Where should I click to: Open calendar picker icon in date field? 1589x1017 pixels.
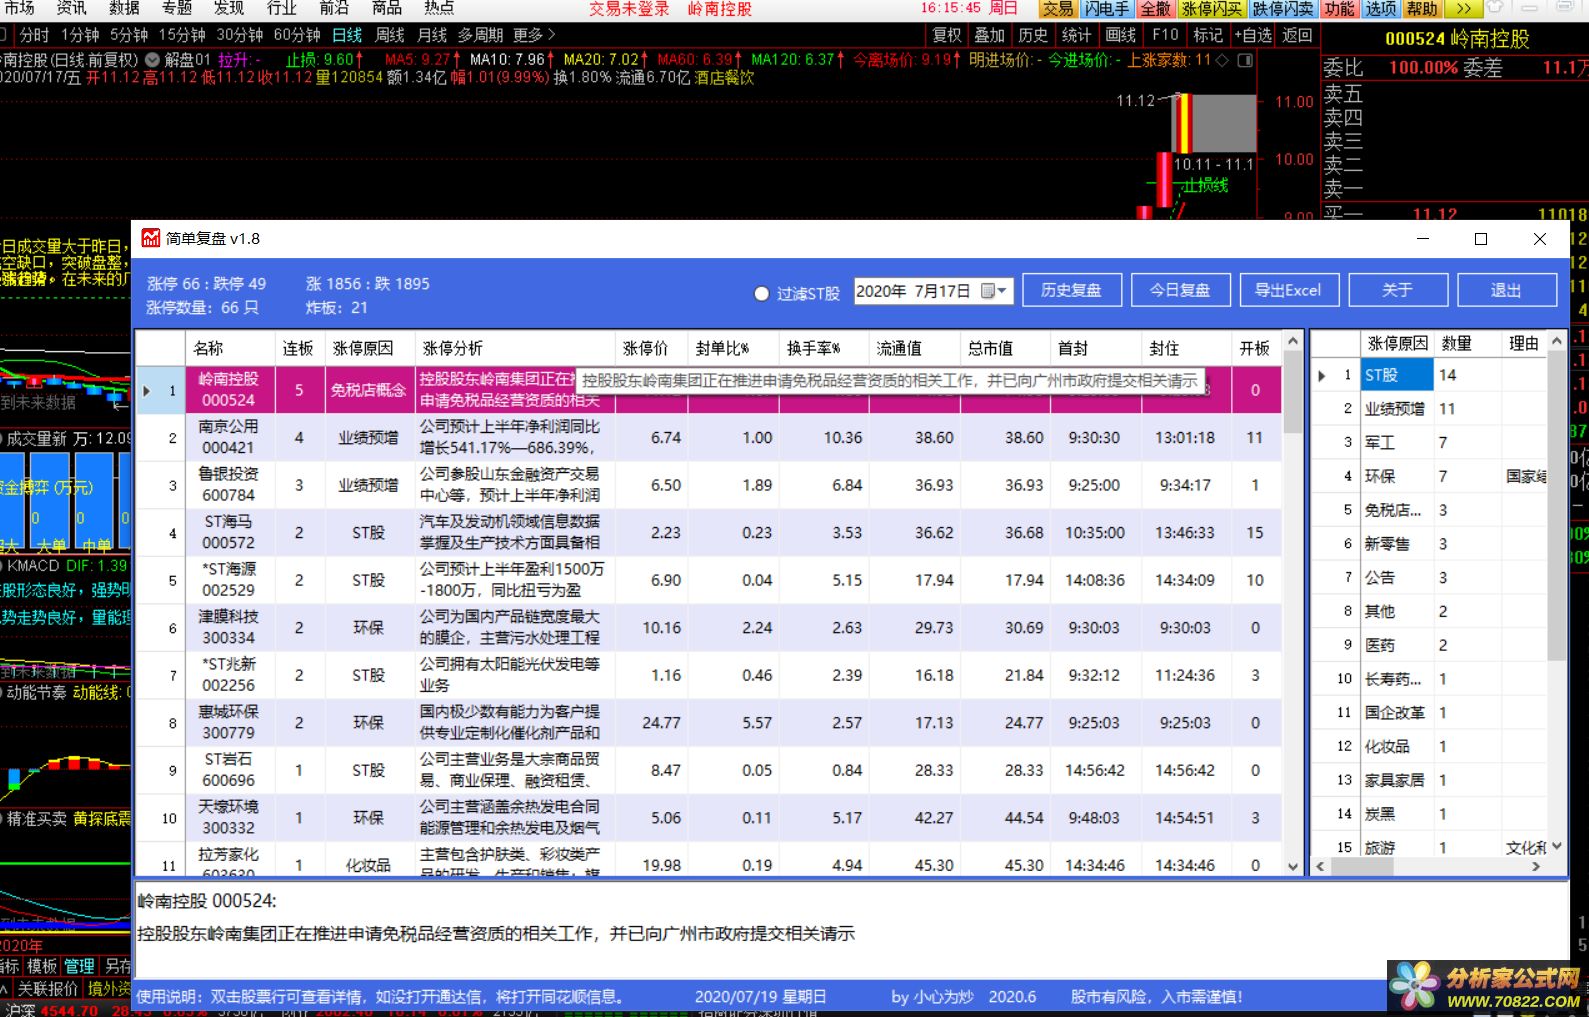[x=988, y=291]
